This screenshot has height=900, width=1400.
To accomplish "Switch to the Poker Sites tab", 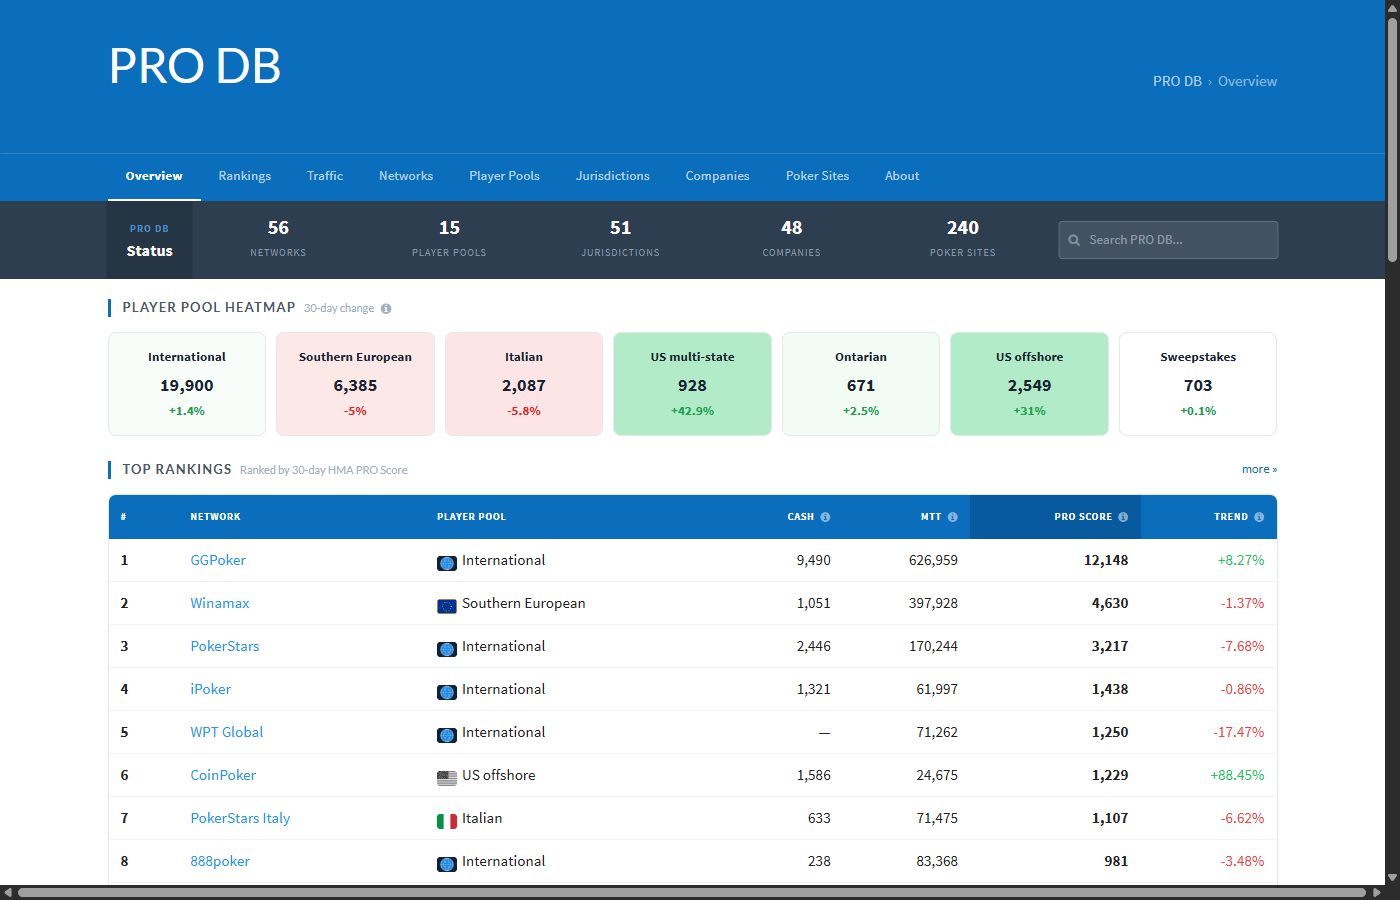I will [817, 176].
